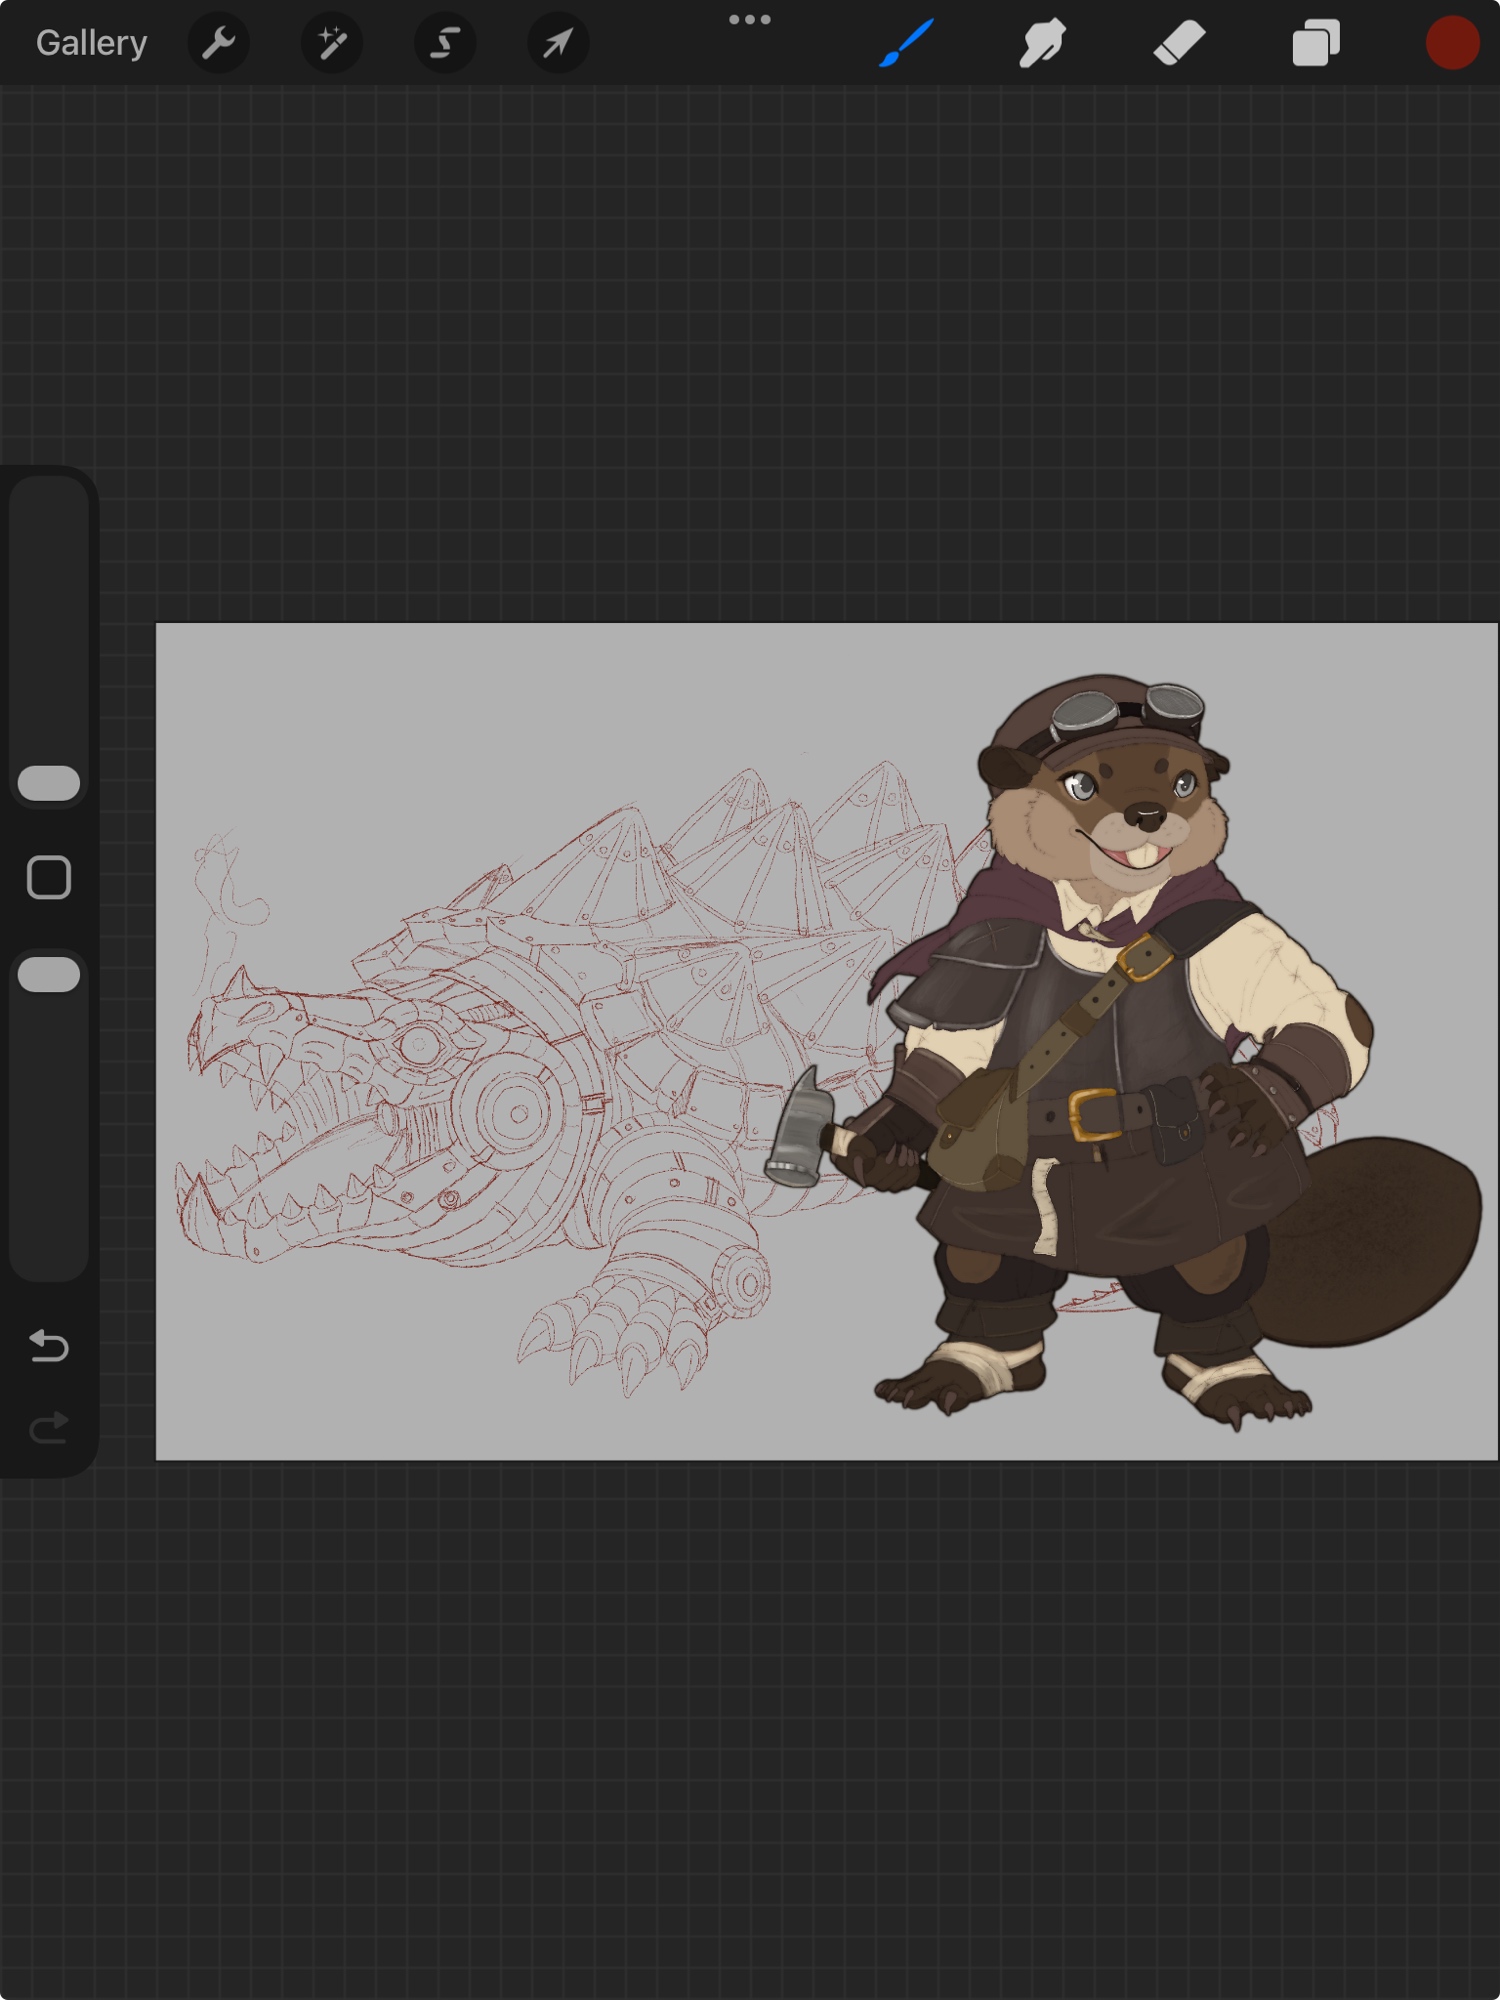Tap the three-dot menu at top

(x=749, y=20)
